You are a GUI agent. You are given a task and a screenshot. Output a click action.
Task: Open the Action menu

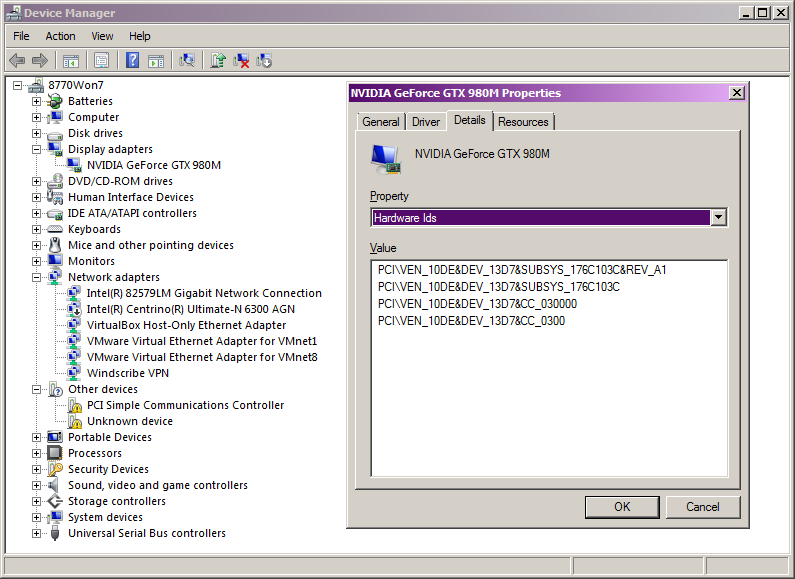point(60,36)
